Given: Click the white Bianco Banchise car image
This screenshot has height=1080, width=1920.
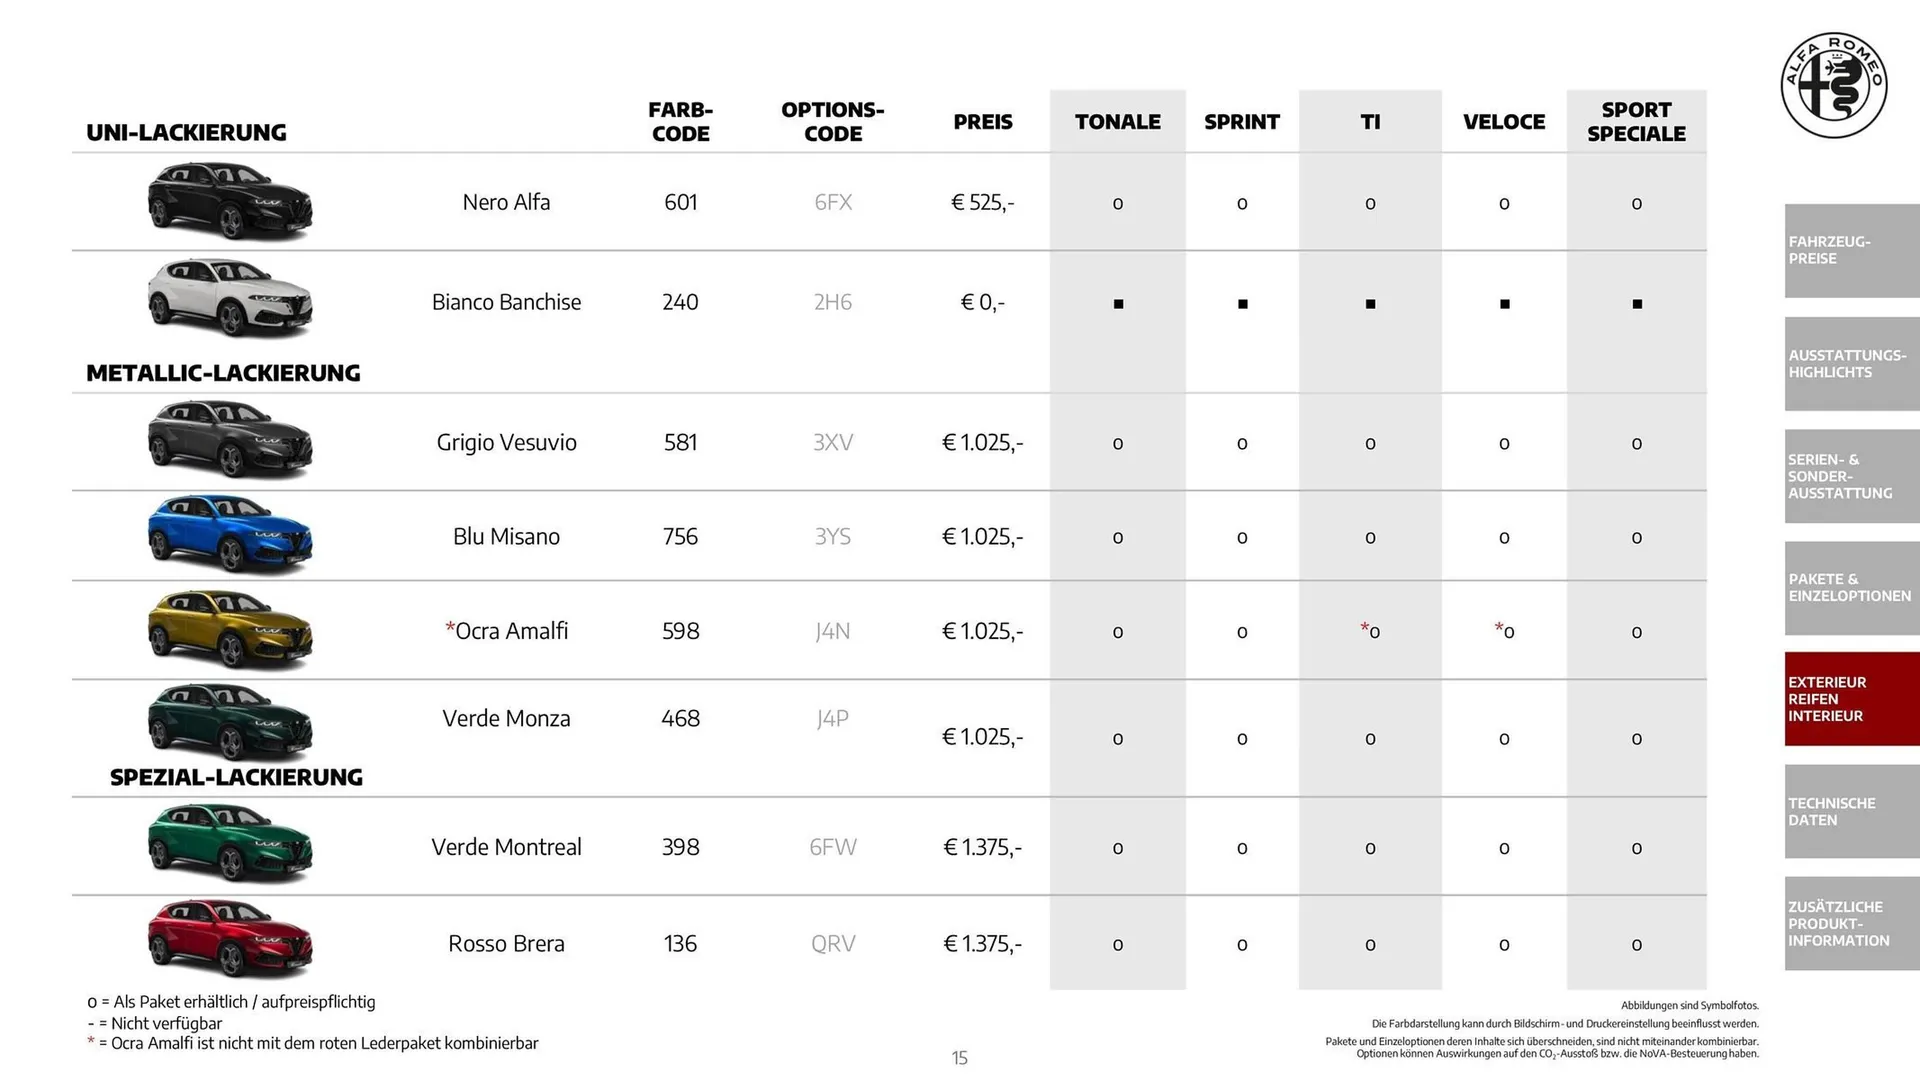Looking at the screenshot, I should click(x=230, y=298).
